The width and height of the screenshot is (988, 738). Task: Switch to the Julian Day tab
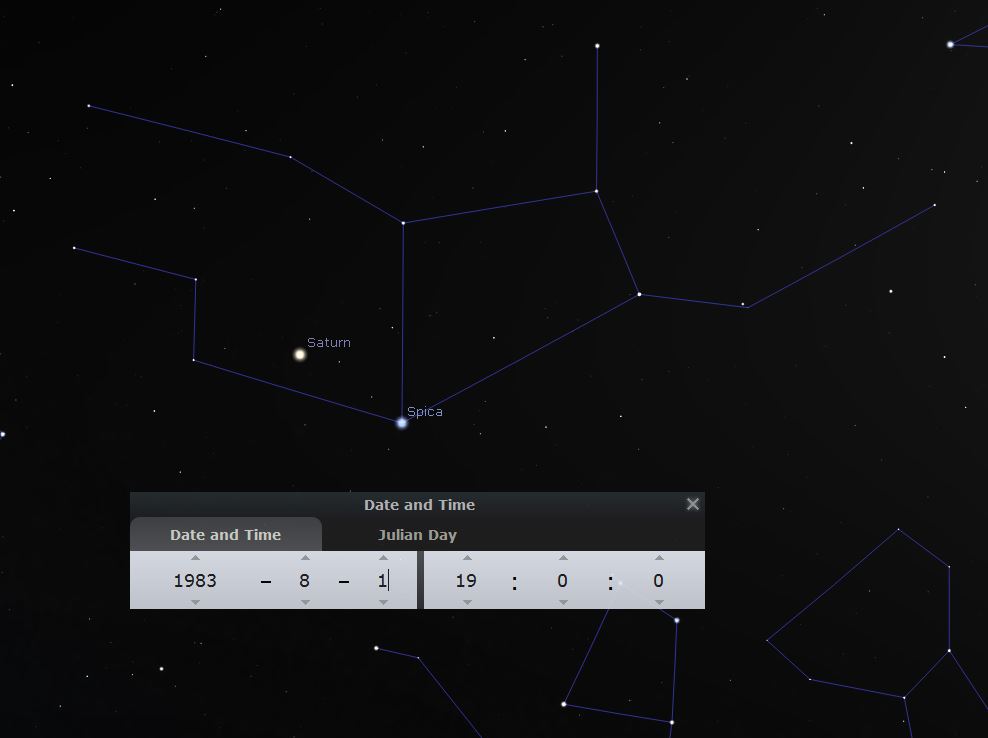pos(417,535)
